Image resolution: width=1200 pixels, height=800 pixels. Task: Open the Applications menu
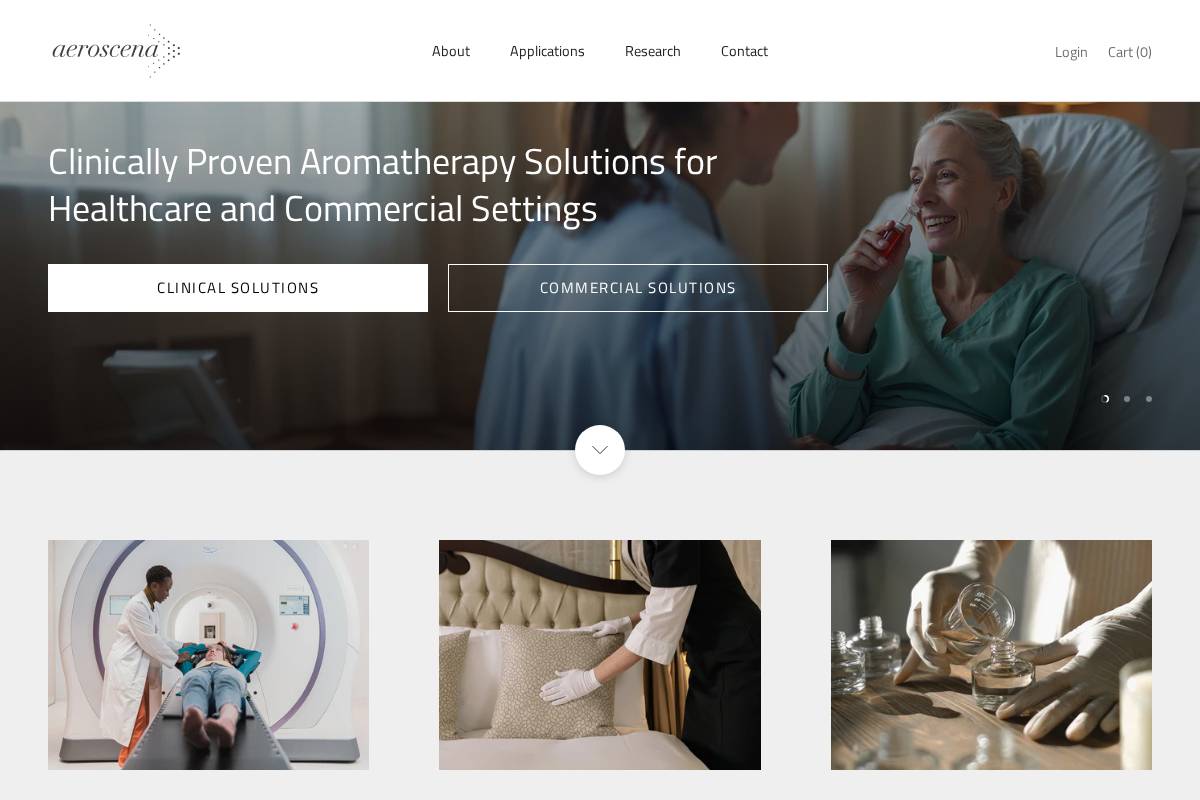[547, 51]
